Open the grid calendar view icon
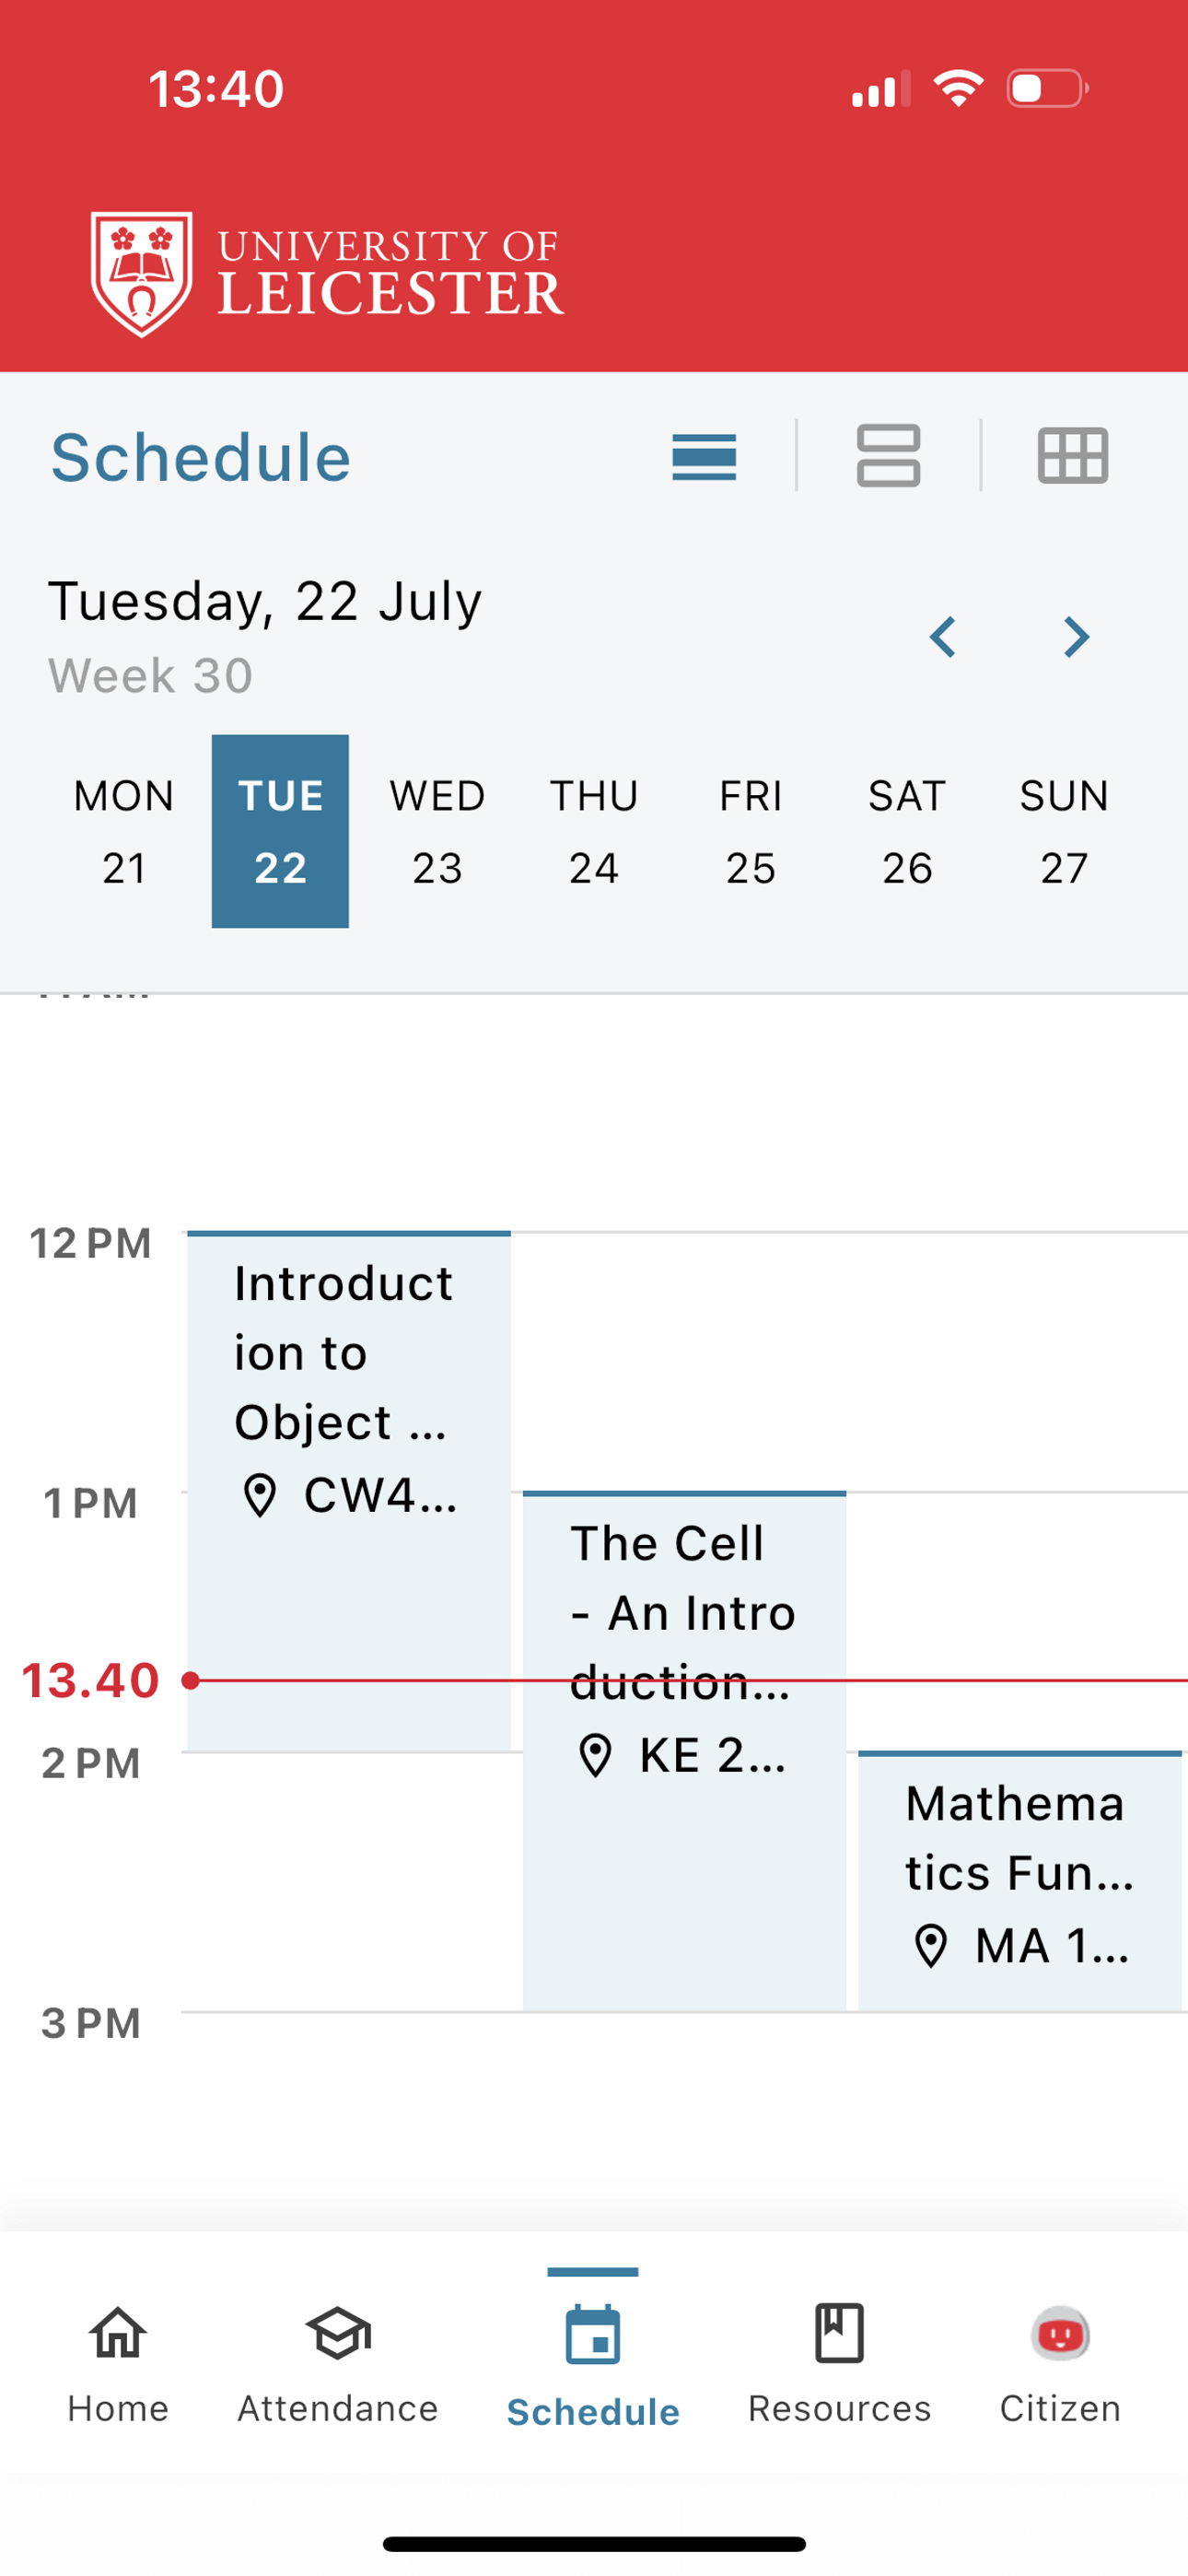The height and width of the screenshot is (2576, 1188). (1073, 456)
